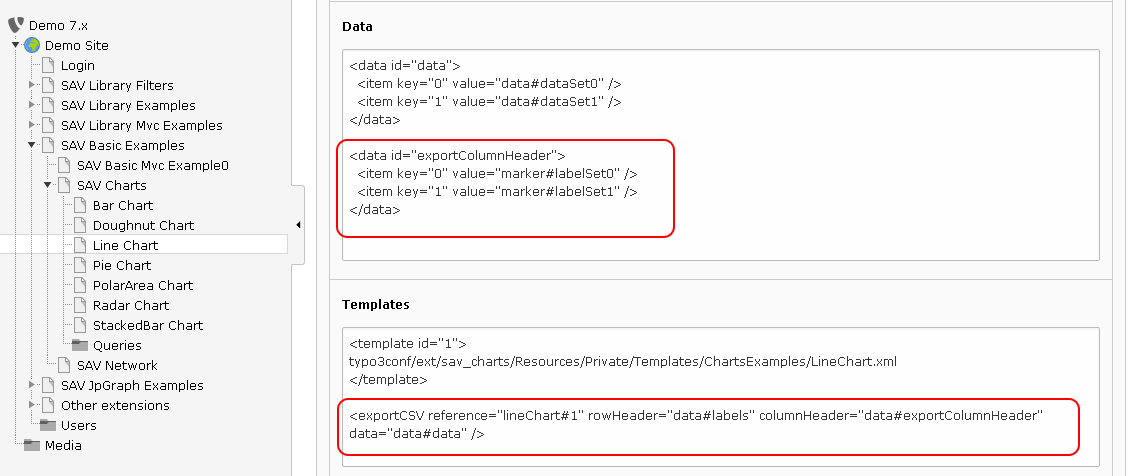Collapse the SAV Basic Examples node

coord(31,145)
